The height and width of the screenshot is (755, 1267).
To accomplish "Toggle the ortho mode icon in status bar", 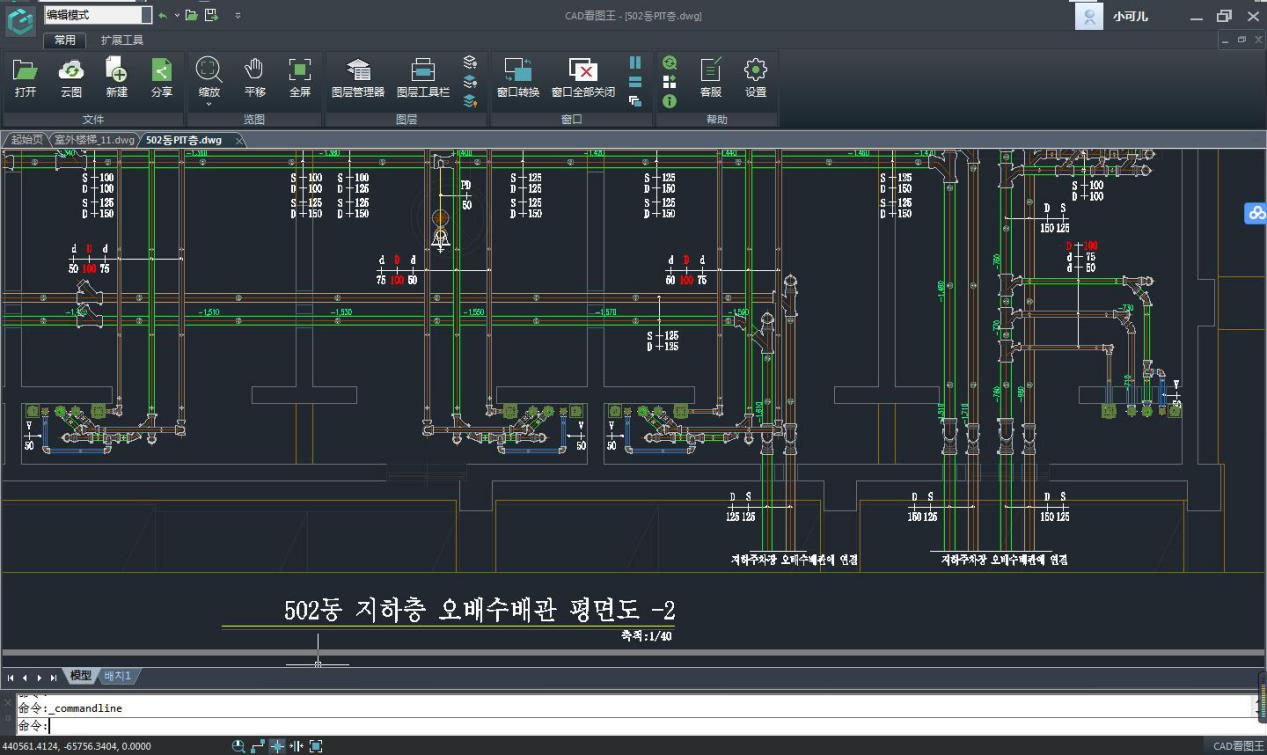I will (x=258, y=746).
